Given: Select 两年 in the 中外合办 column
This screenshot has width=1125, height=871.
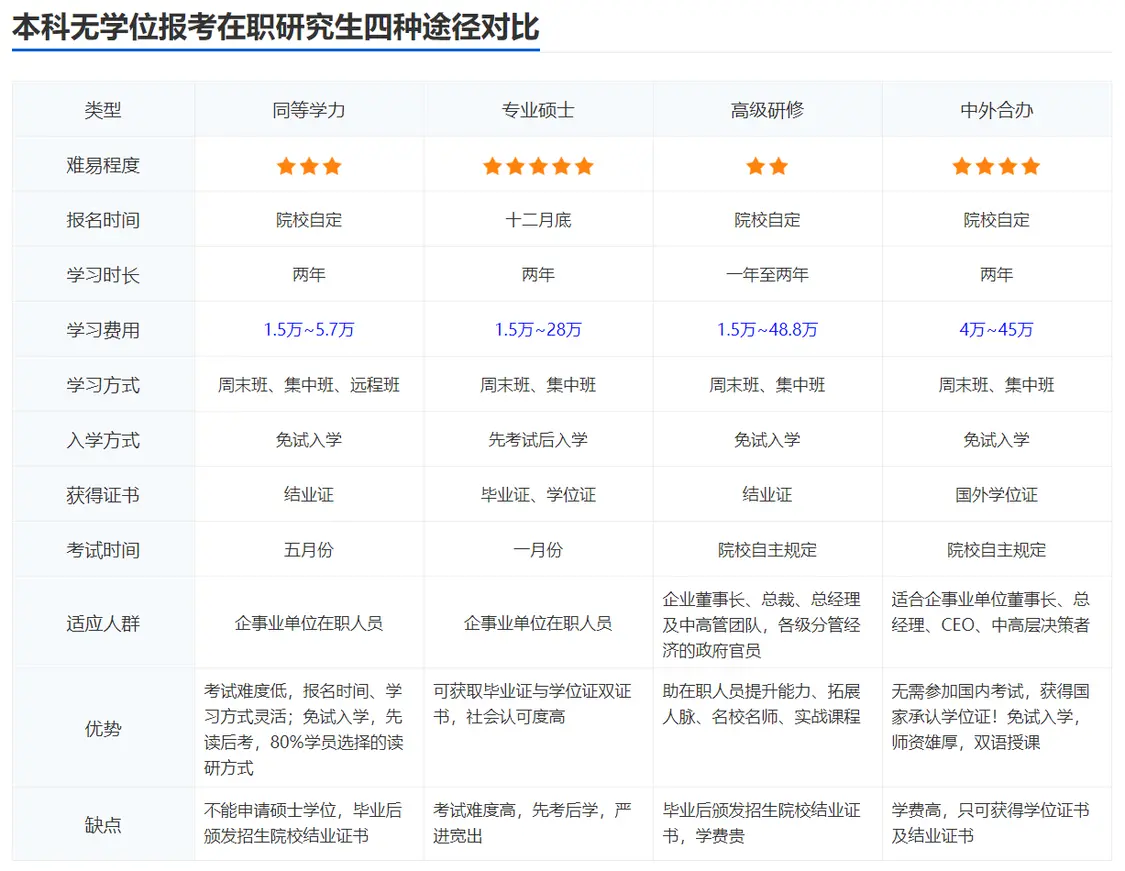Looking at the screenshot, I should coord(997,275).
